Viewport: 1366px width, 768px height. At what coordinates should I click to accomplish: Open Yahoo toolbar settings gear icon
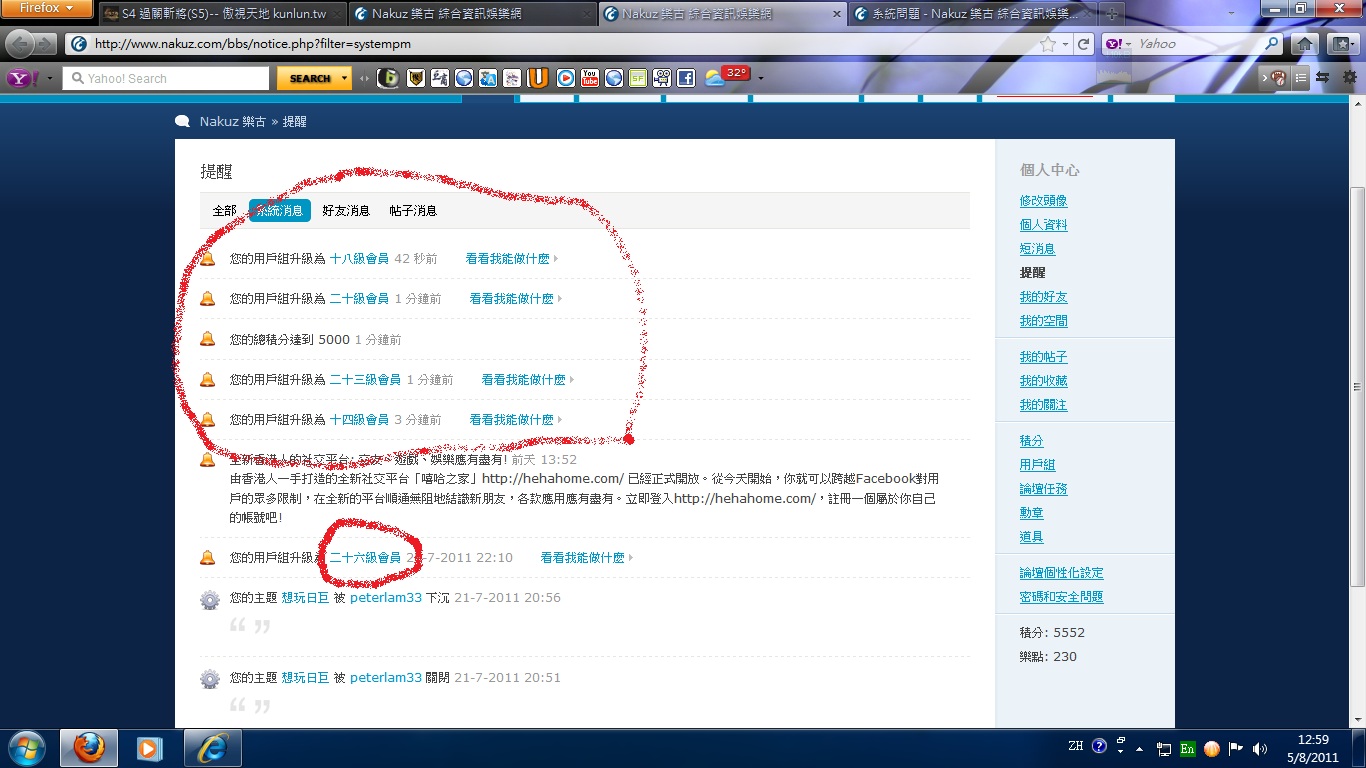pyautogui.click(x=1350, y=78)
